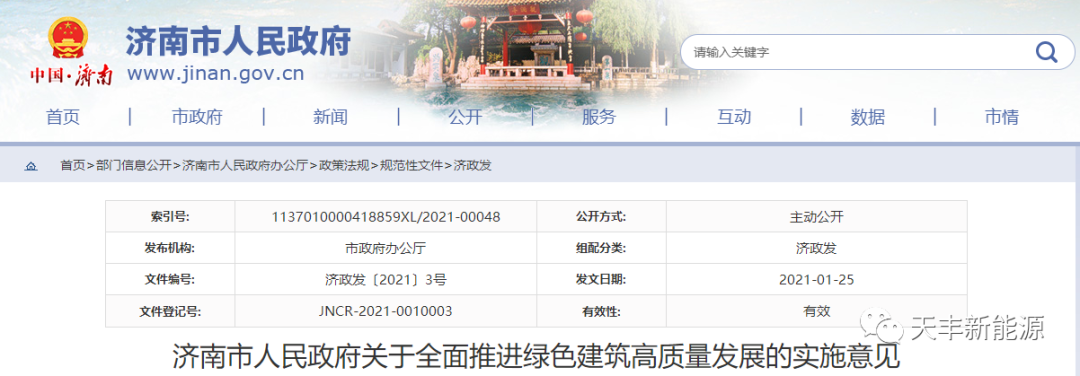1080x376 pixels.
Task: Click the 济南市人民政府办公厅 breadcrumb link
Action: (x=245, y=166)
